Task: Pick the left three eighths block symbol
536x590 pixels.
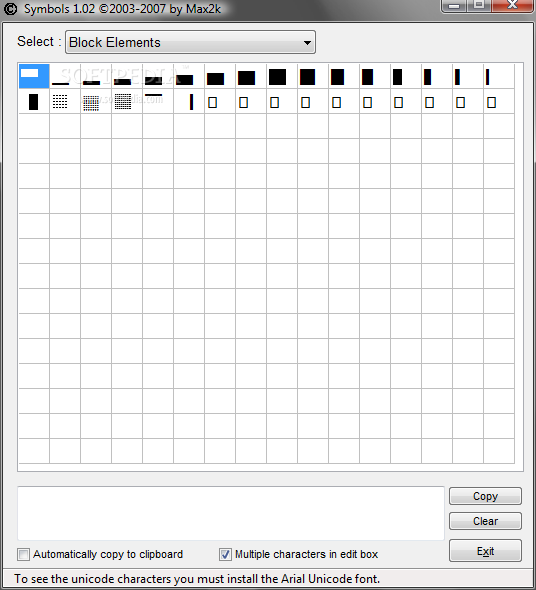Action: point(437,76)
